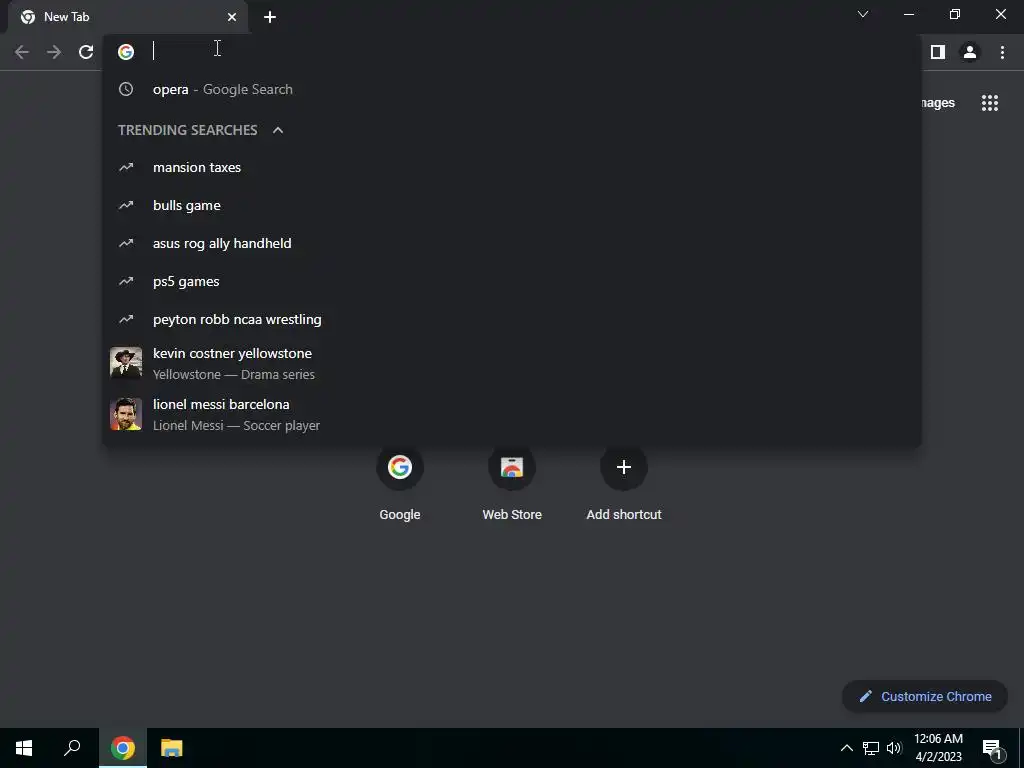
Task: Open the Google apps grid
Action: coord(990,103)
